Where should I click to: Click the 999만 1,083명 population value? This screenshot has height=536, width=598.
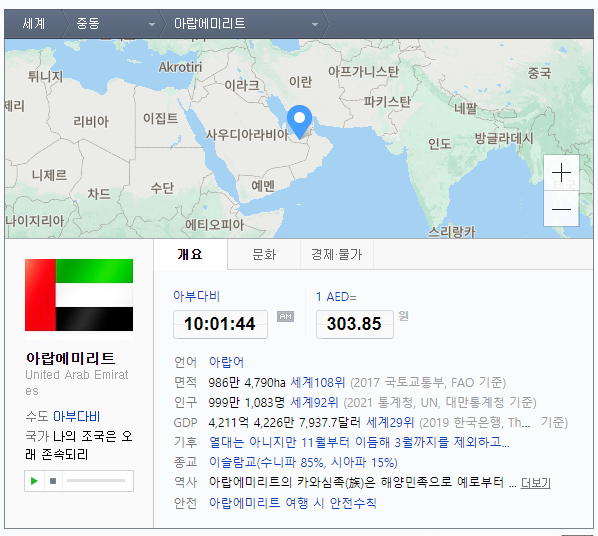pos(247,402)
